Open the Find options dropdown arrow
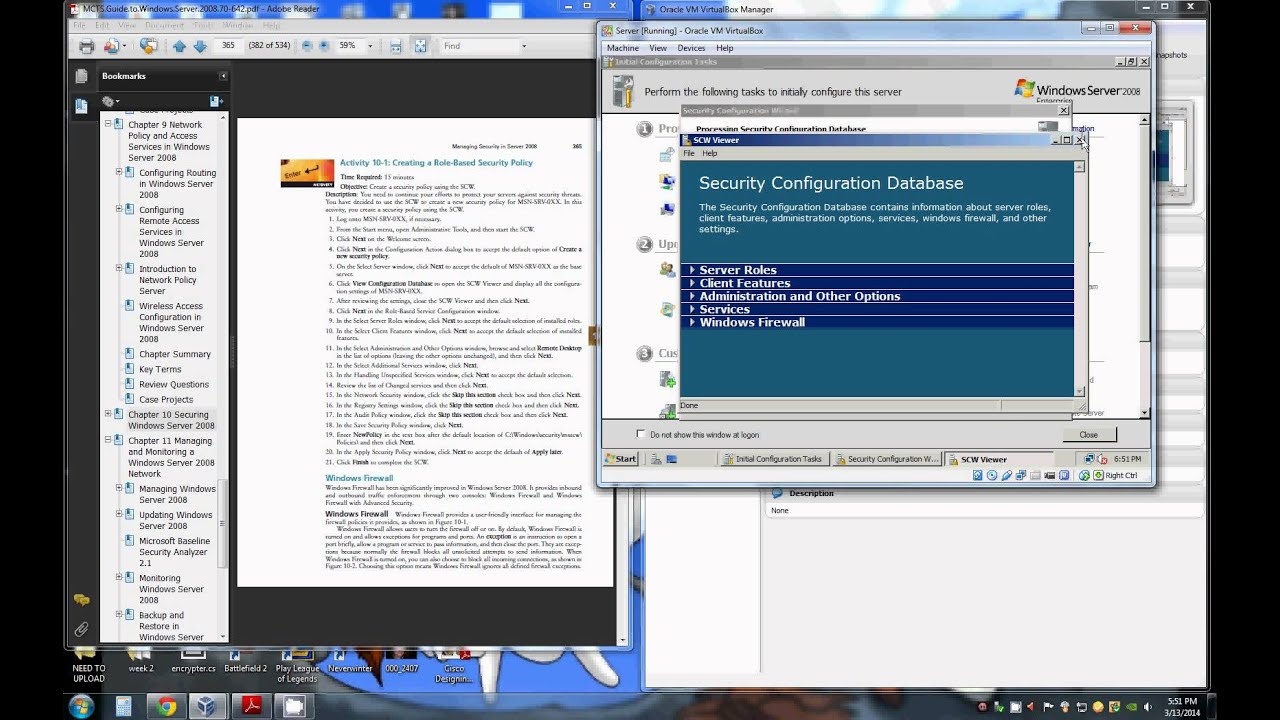 coord(523,46)
